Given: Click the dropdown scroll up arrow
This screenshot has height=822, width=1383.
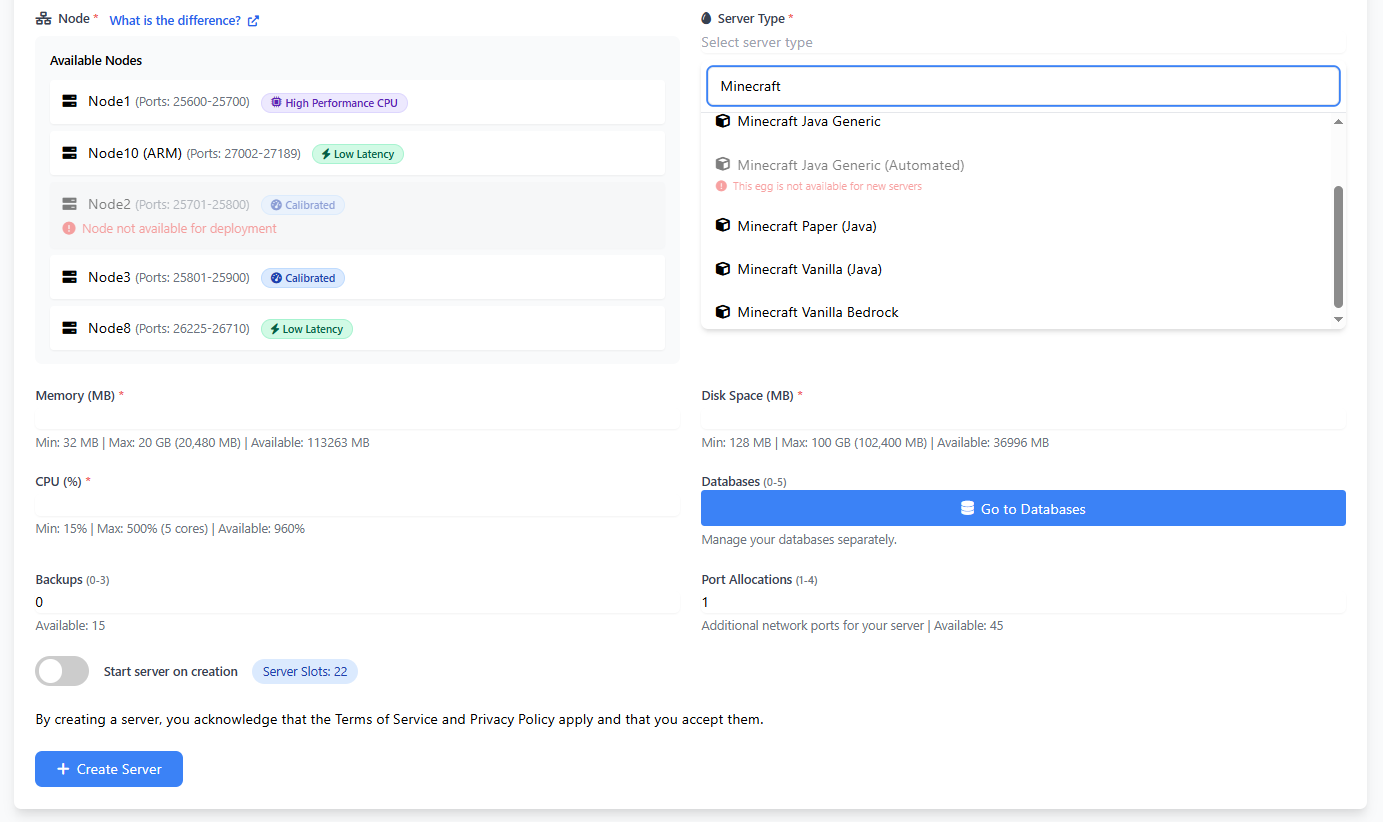Looking at the screenshot, I should click(x=1338, y=122).
